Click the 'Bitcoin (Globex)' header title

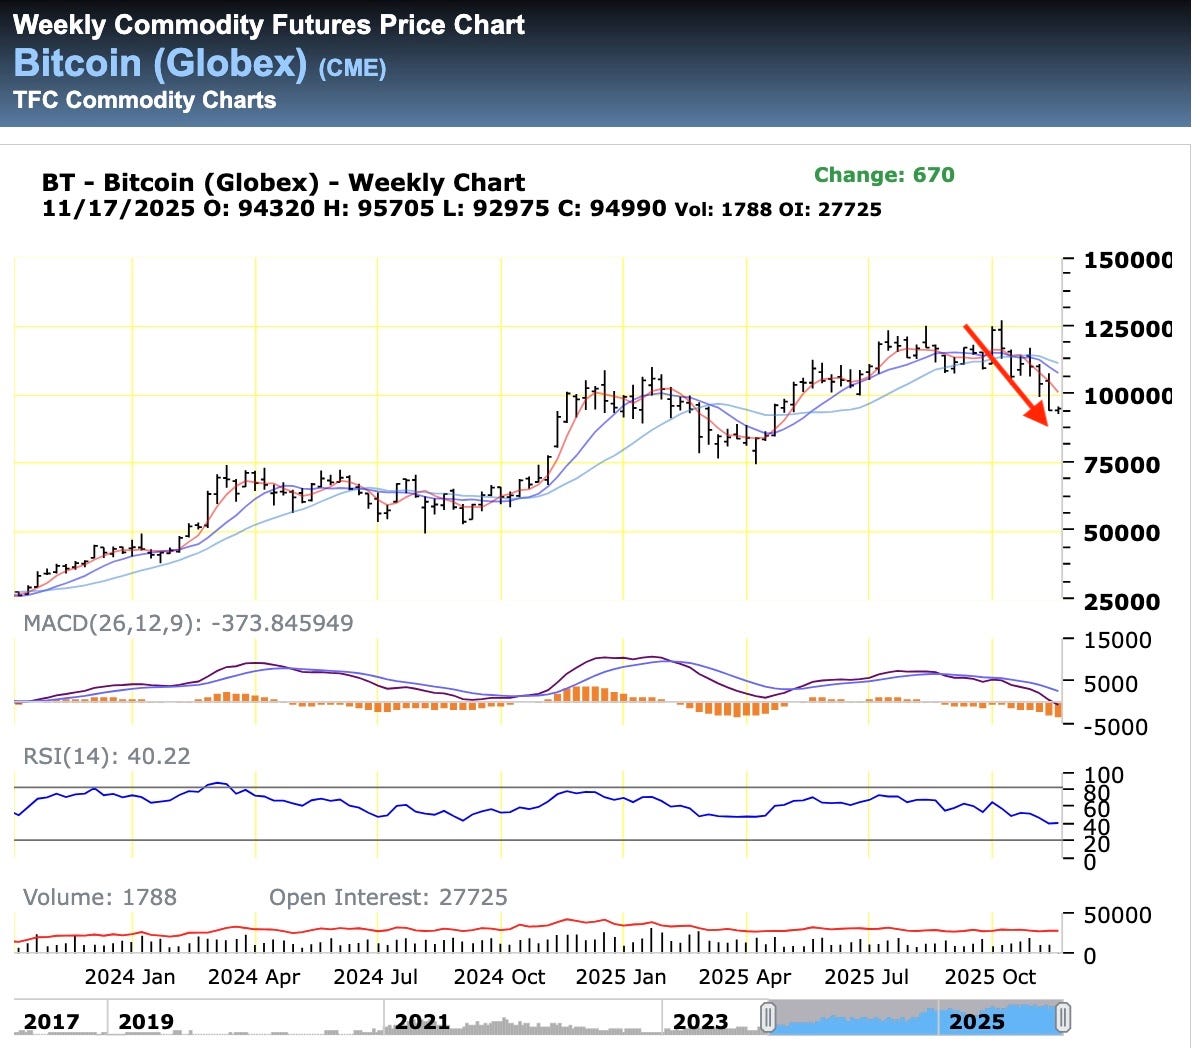(x=160, y=63)
